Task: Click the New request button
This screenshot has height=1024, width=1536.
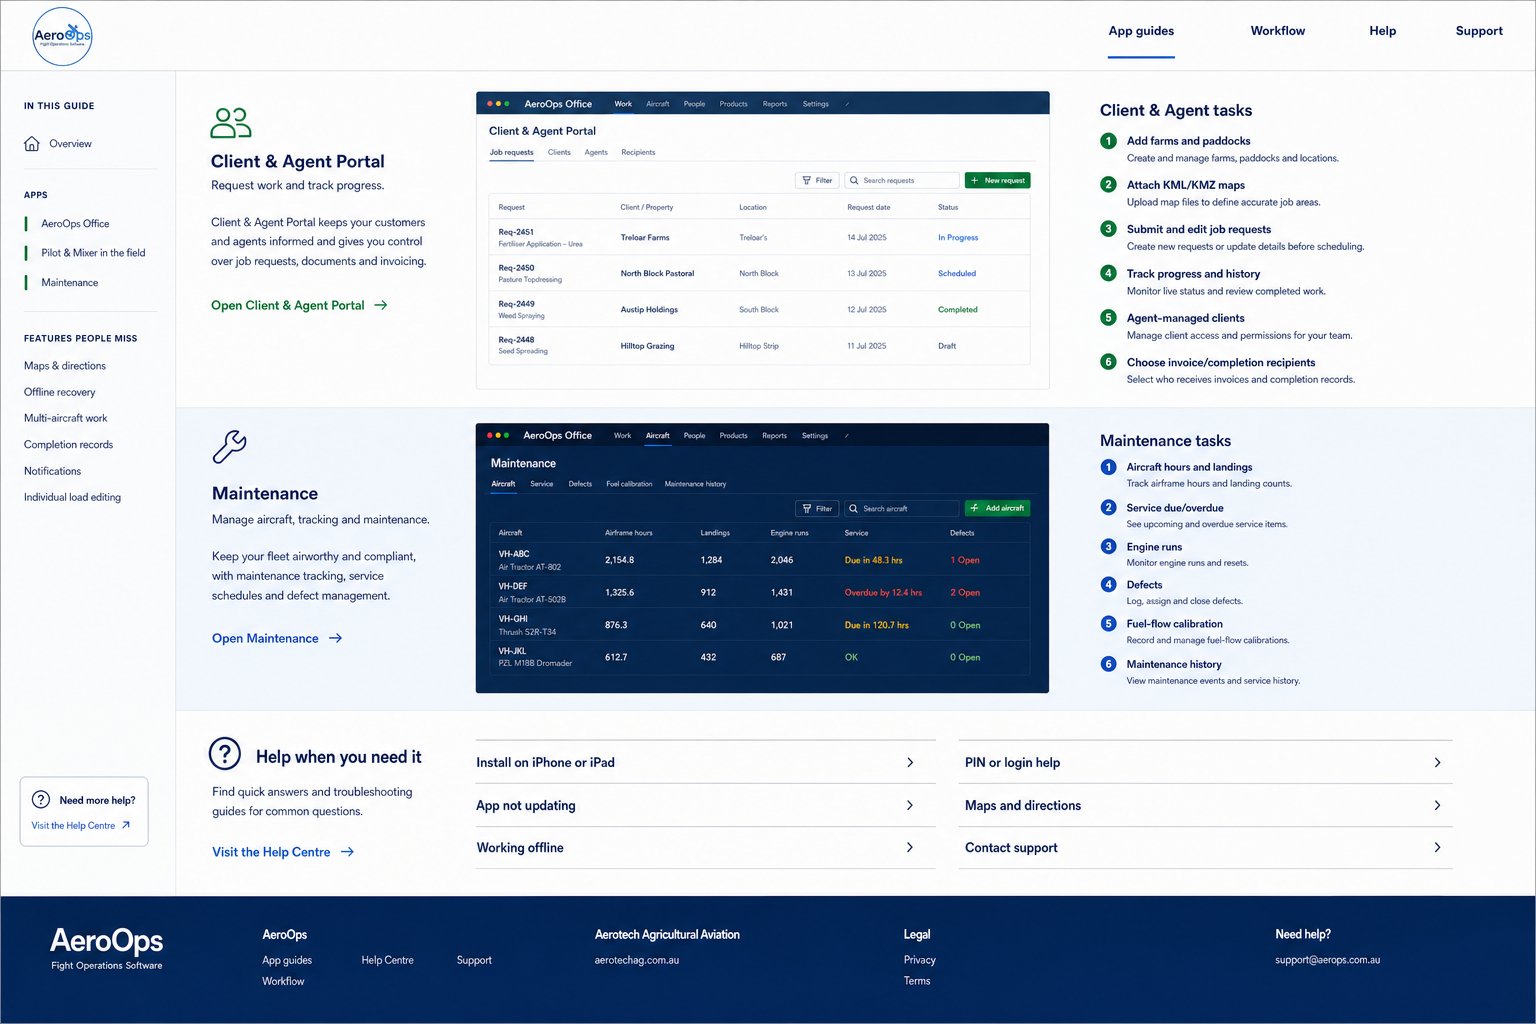Action: [x=997, y=180]
